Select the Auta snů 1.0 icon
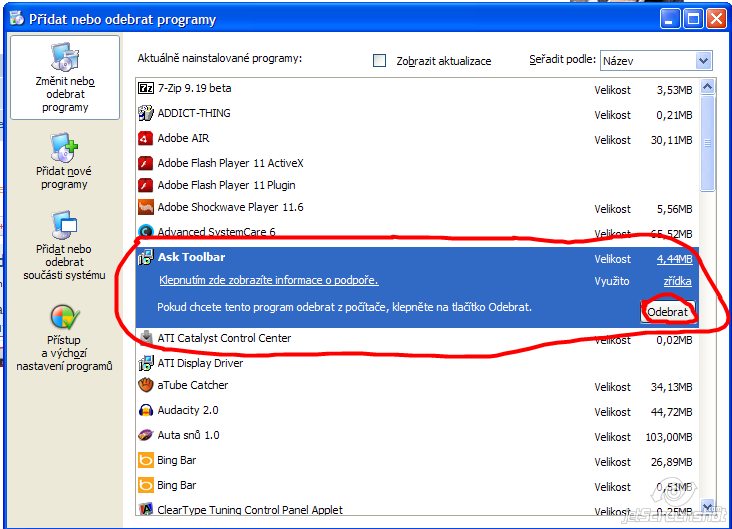This screenshot has height=529, width=732. click(146, 435)
